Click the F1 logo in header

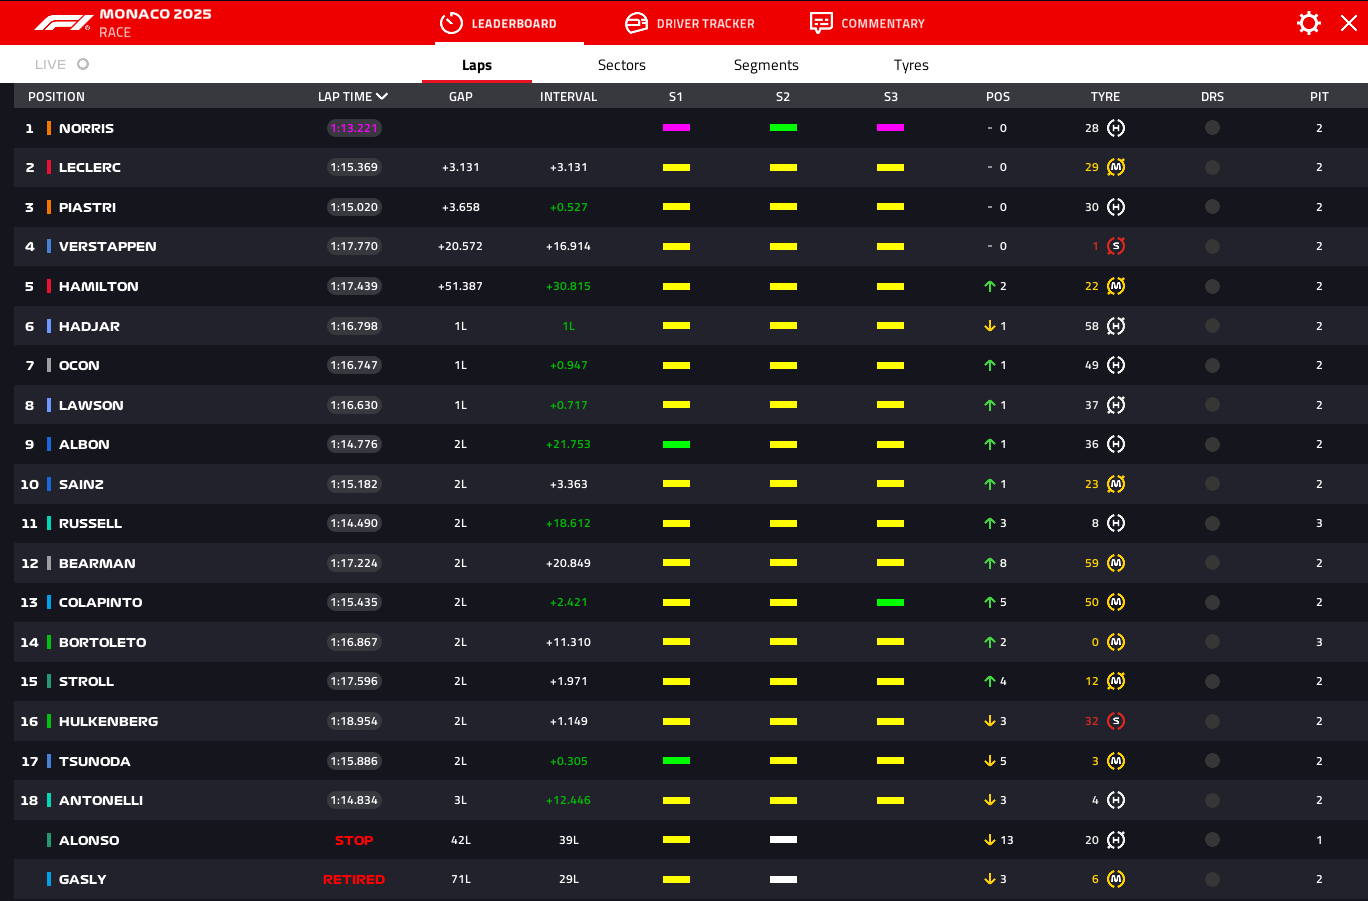pyautogui.click(x=64, y=23)
